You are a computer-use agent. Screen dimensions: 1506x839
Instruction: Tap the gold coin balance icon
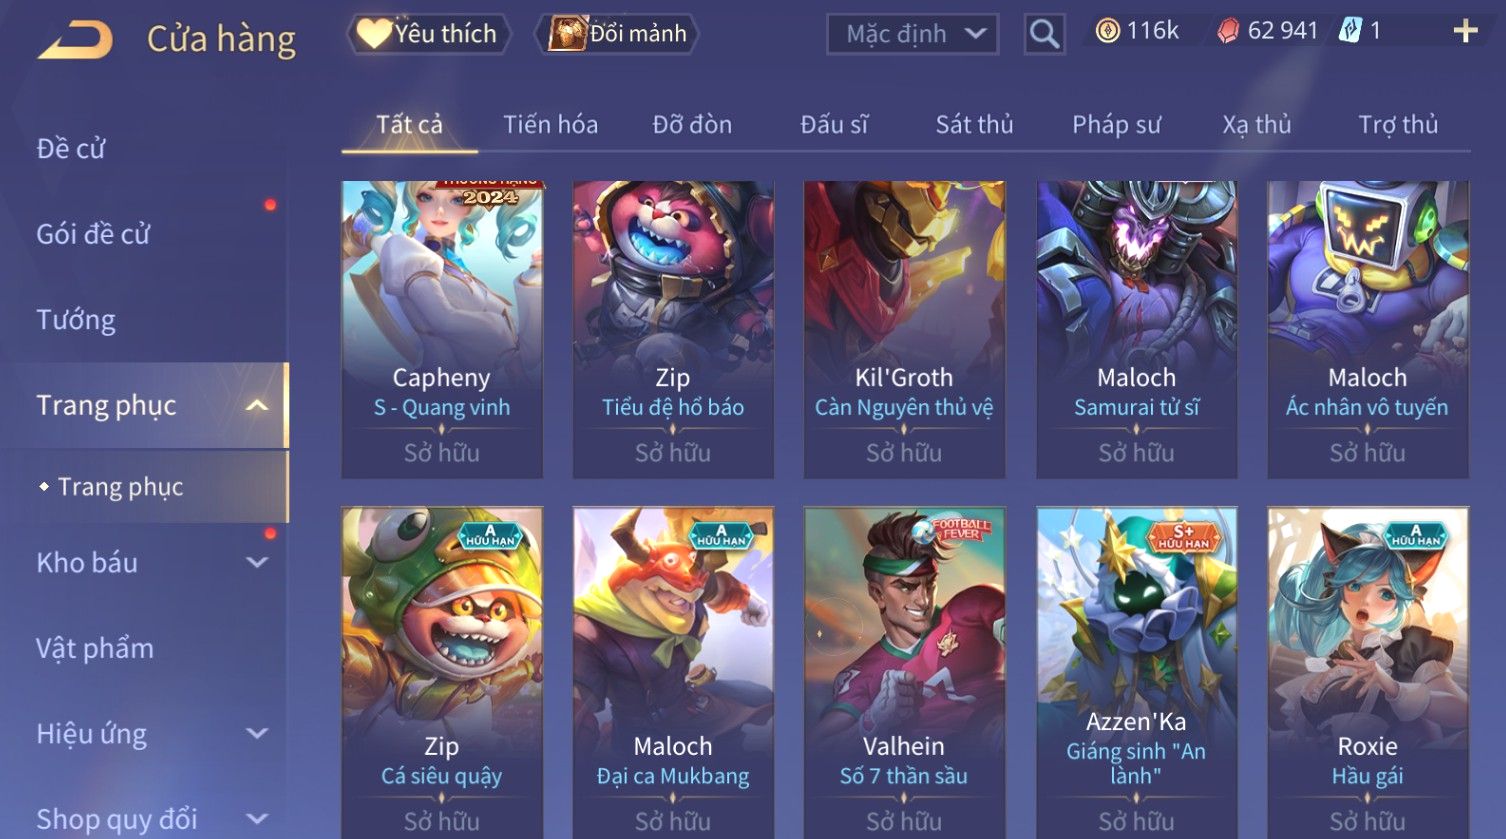(1107, 31)
